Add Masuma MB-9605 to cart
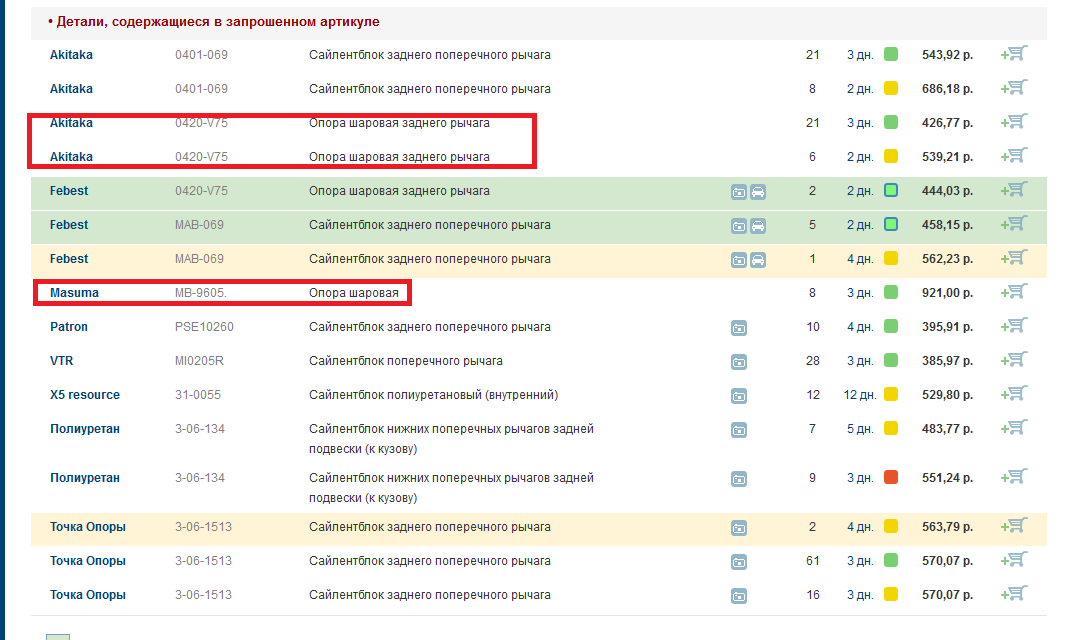The height and width of the screenshot is (640, 1085). (x=1014, y=291)
